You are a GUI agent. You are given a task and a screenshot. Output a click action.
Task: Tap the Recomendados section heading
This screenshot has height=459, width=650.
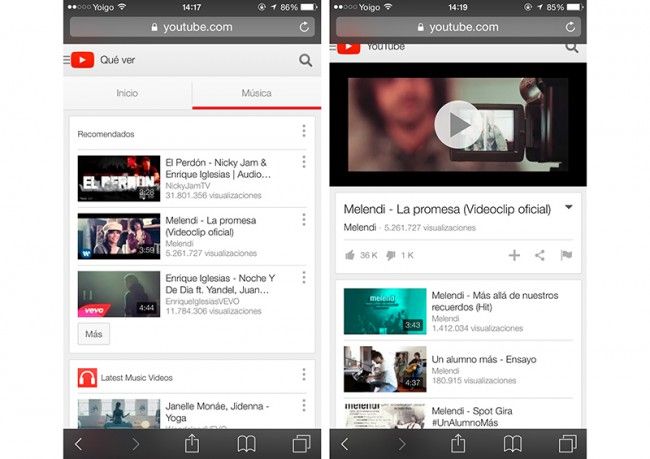(x=106, y=134)
